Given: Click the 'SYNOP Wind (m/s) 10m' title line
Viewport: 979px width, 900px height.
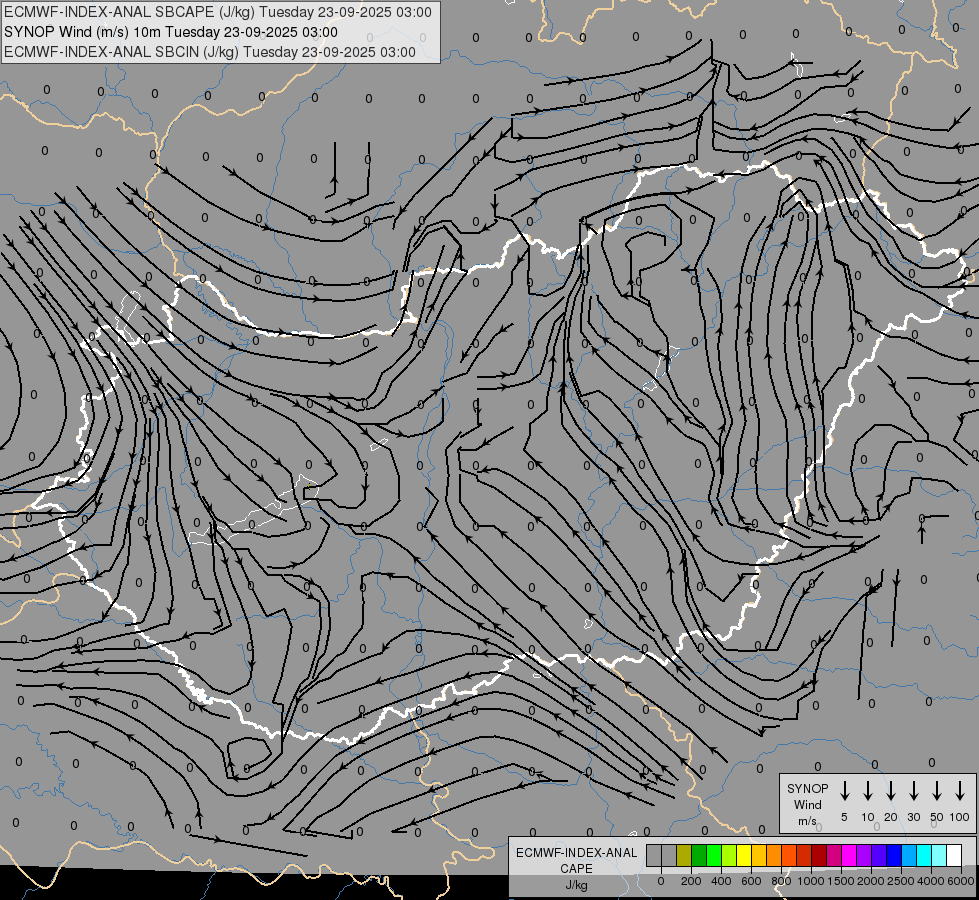Looking at the screenshot, I should pos(170,32).
